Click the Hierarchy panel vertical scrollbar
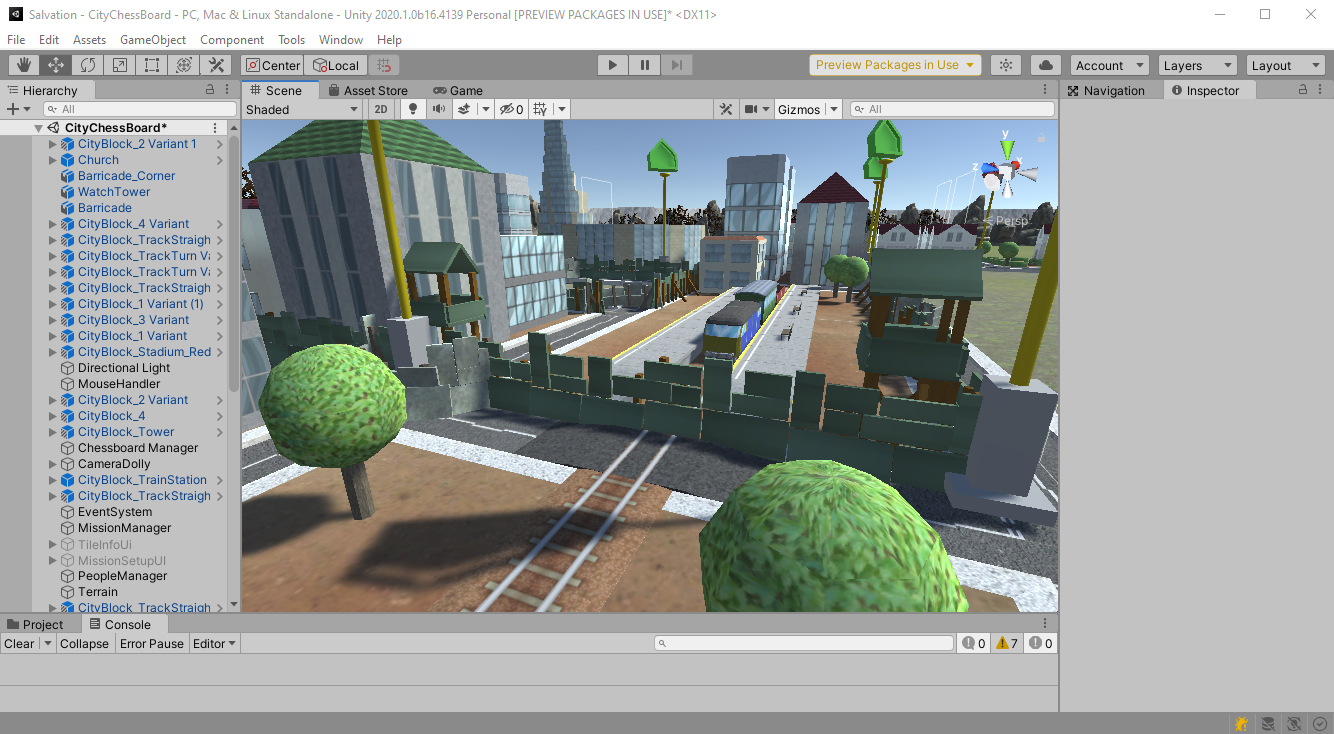Screen dimensions: 1334x734 (x=234, y=260)
